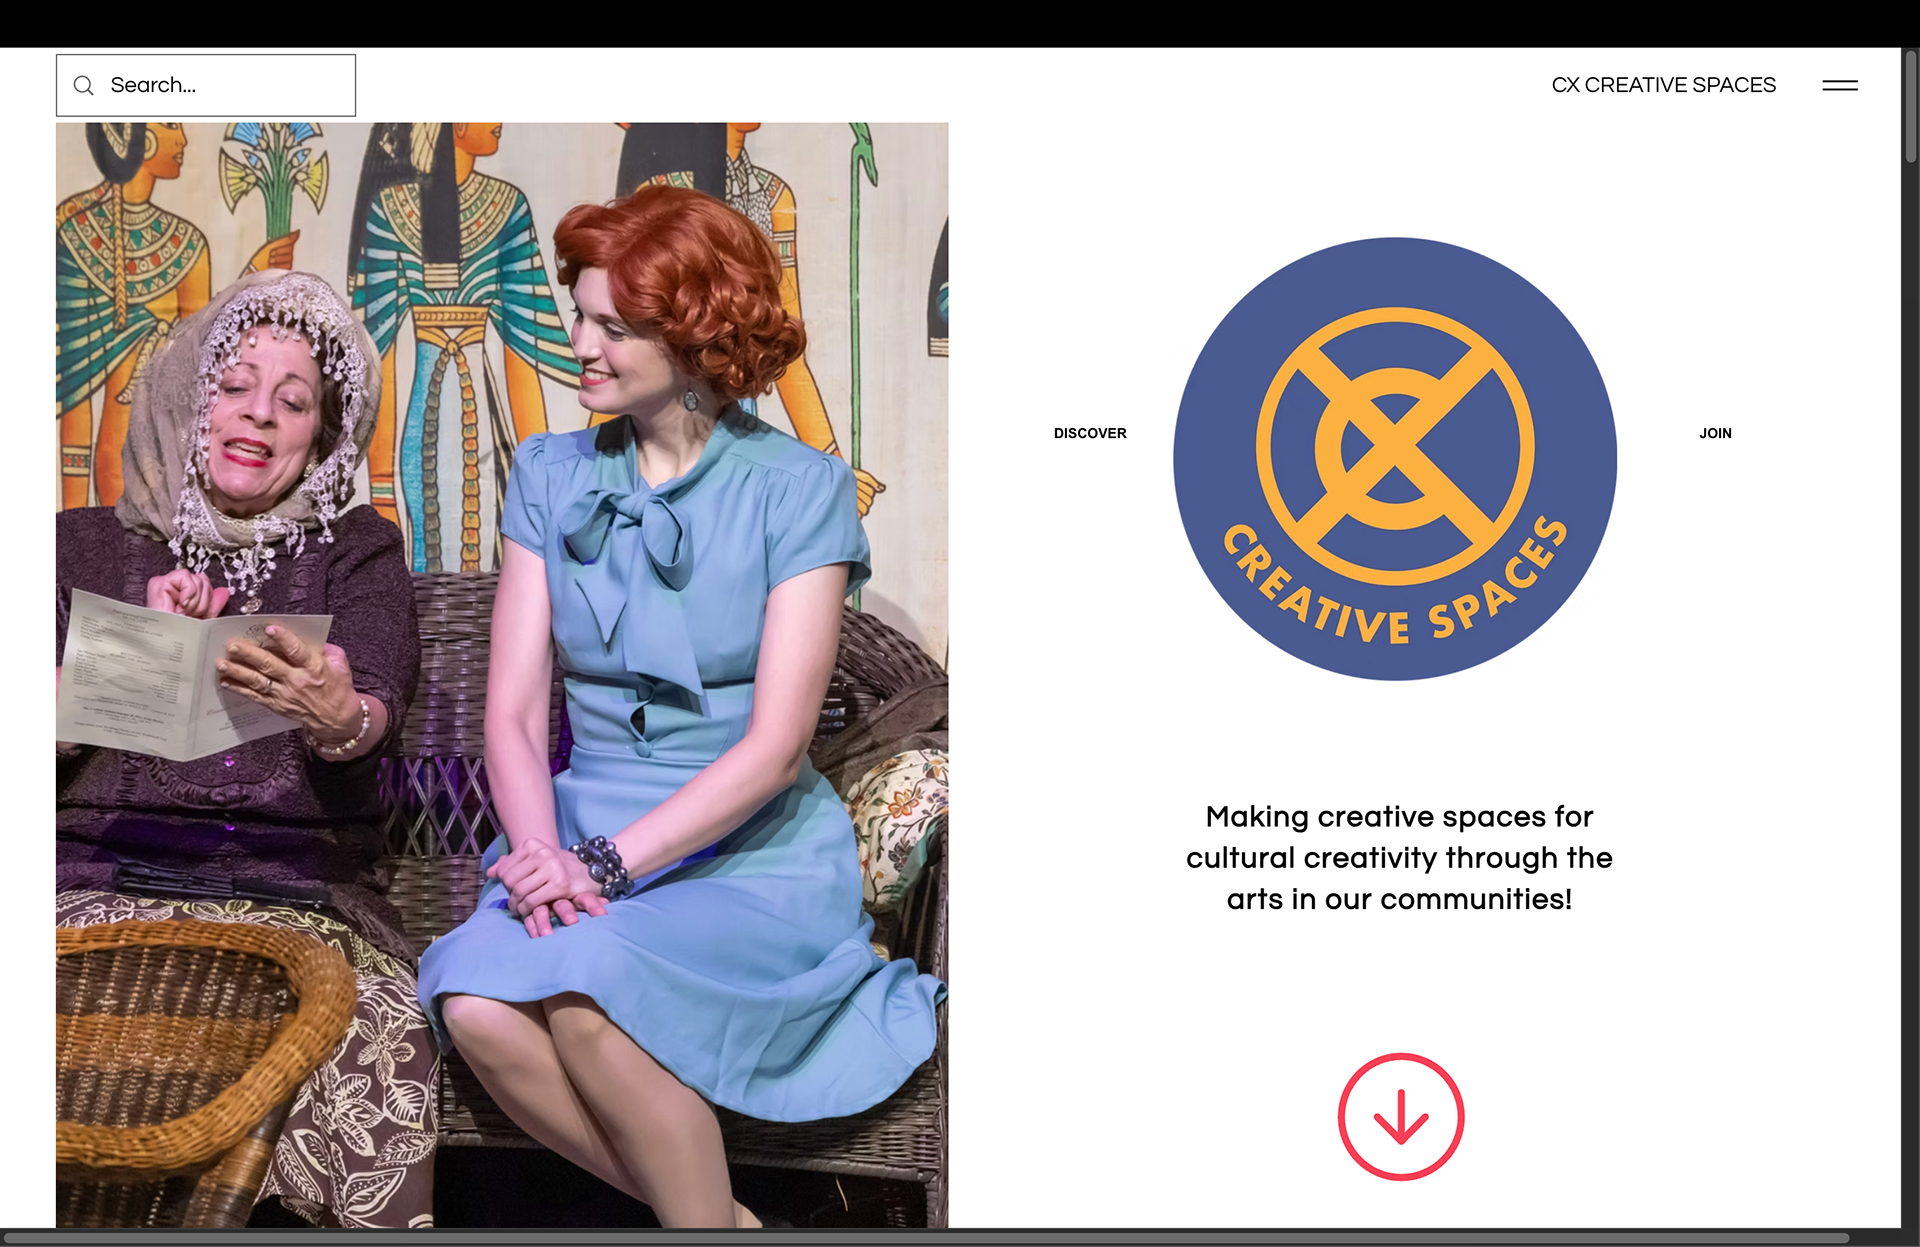Click the Egyptian mural backdrop in the photo

click(450, 250)
